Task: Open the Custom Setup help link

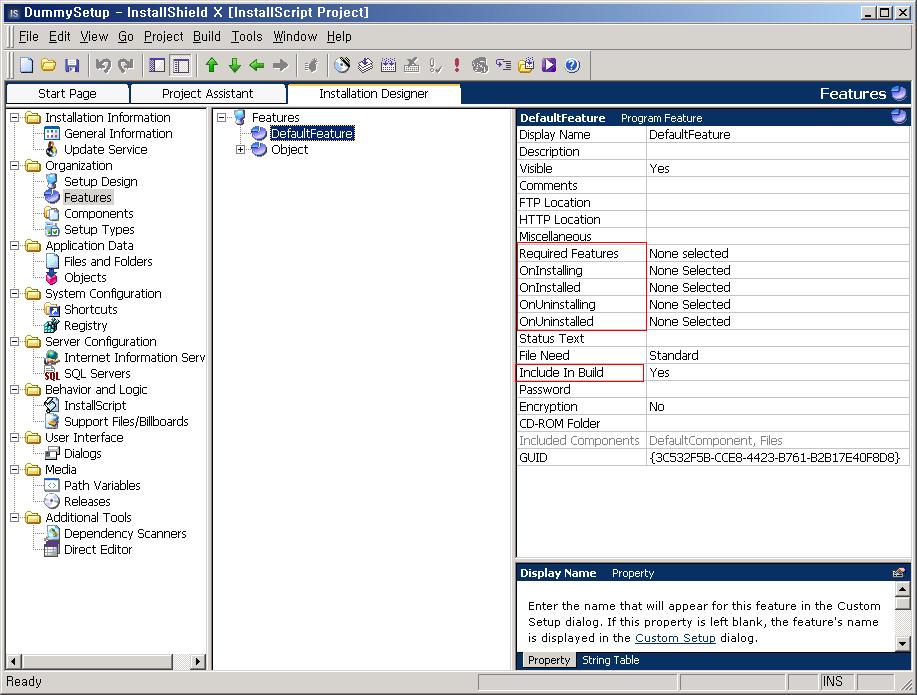Action: coord(675,638)
